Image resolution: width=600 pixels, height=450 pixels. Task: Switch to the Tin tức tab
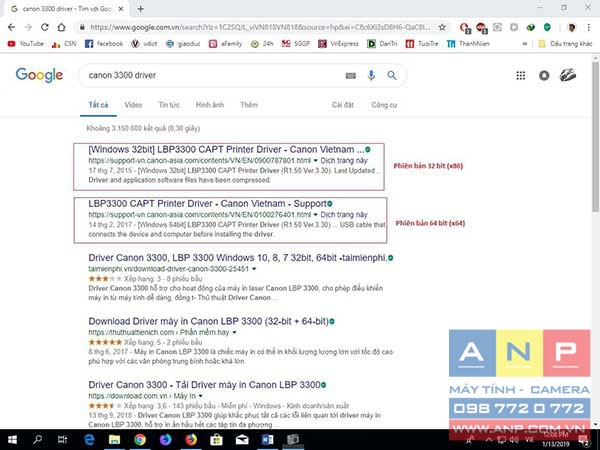[169, 105]
